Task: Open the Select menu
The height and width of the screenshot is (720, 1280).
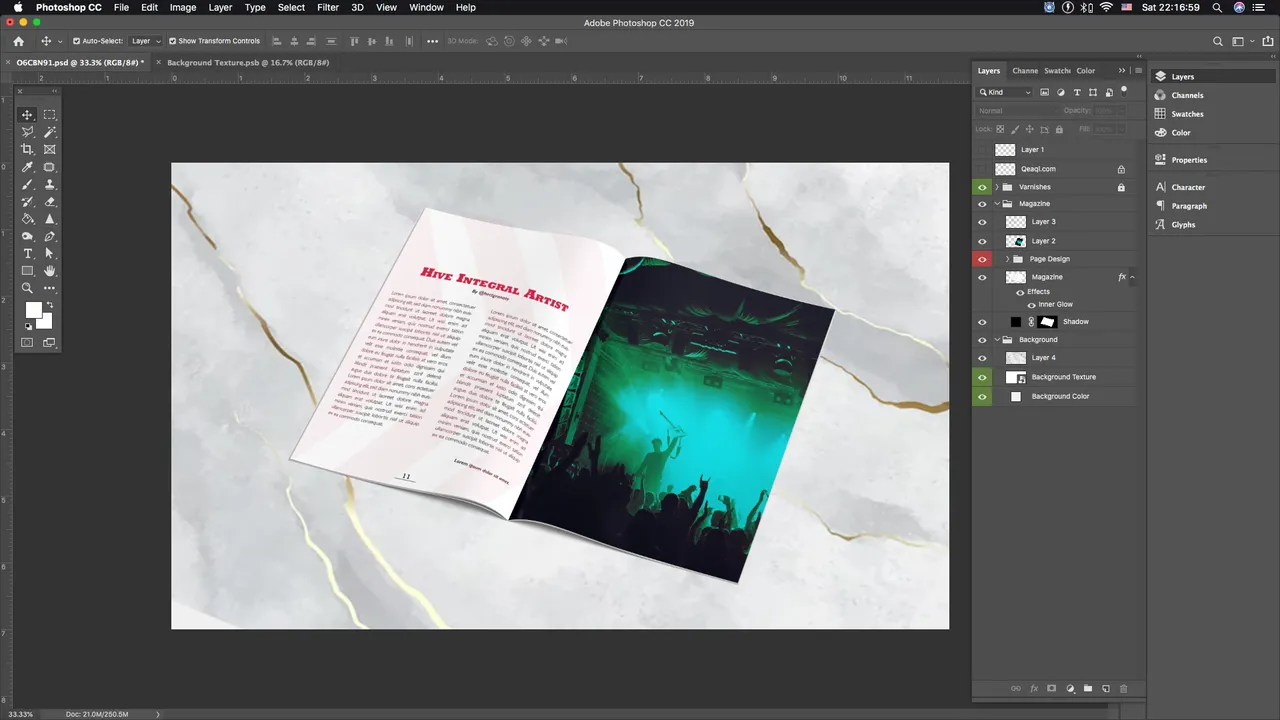Action: tap(291, 7)
